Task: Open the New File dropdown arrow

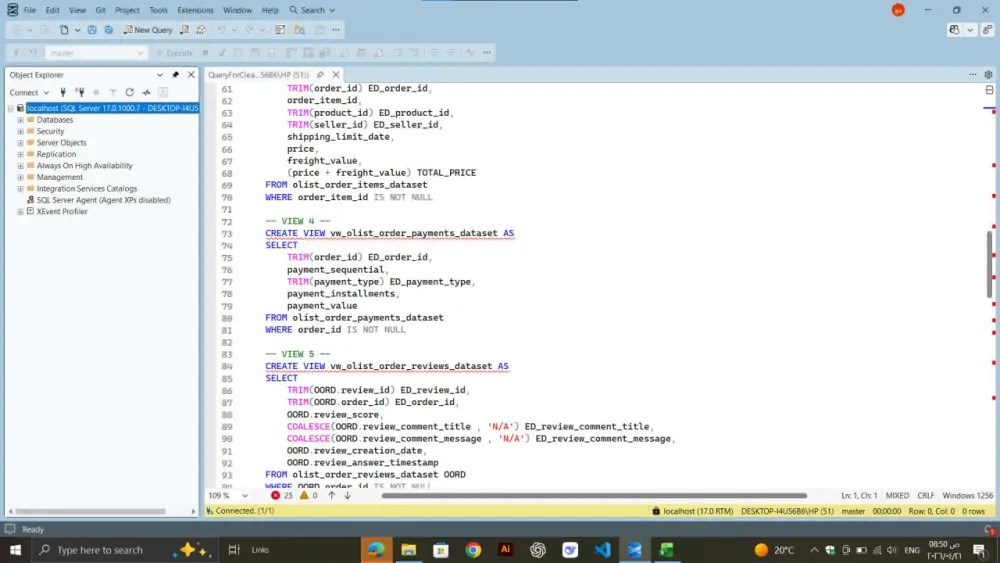Action: pyautogui.click(x=77, y=30)
